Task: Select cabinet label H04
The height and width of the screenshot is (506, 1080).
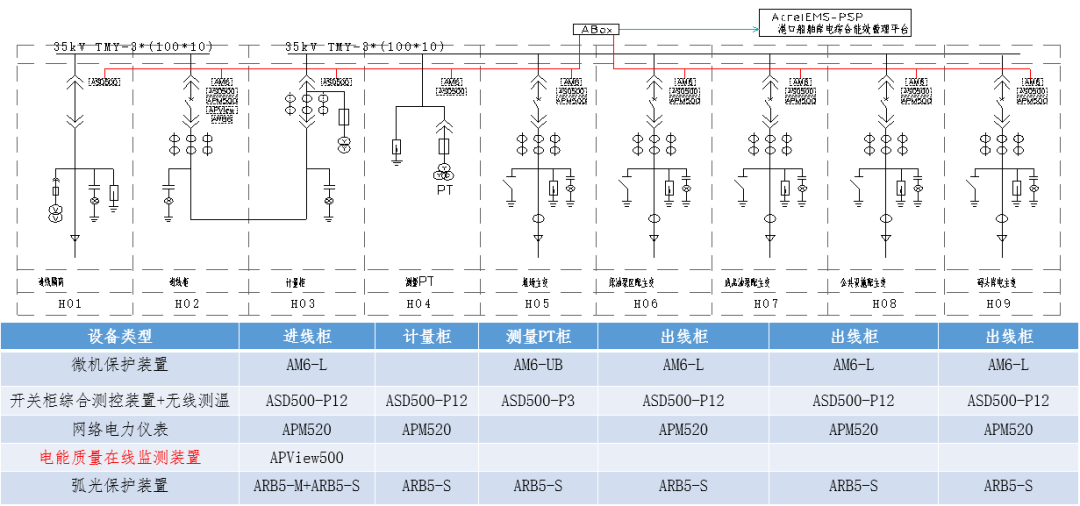Action: [x=419, y=303]
